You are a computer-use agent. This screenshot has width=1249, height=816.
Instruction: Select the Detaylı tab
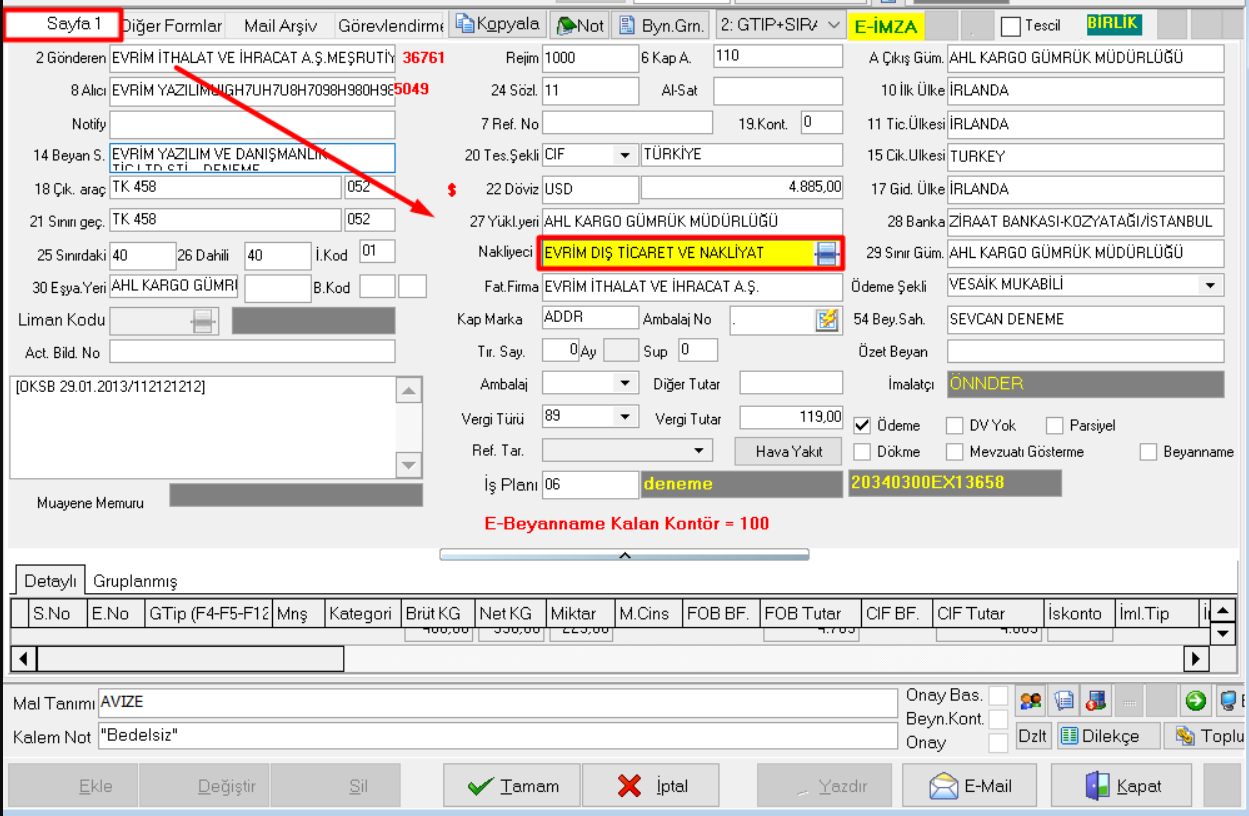50,581
